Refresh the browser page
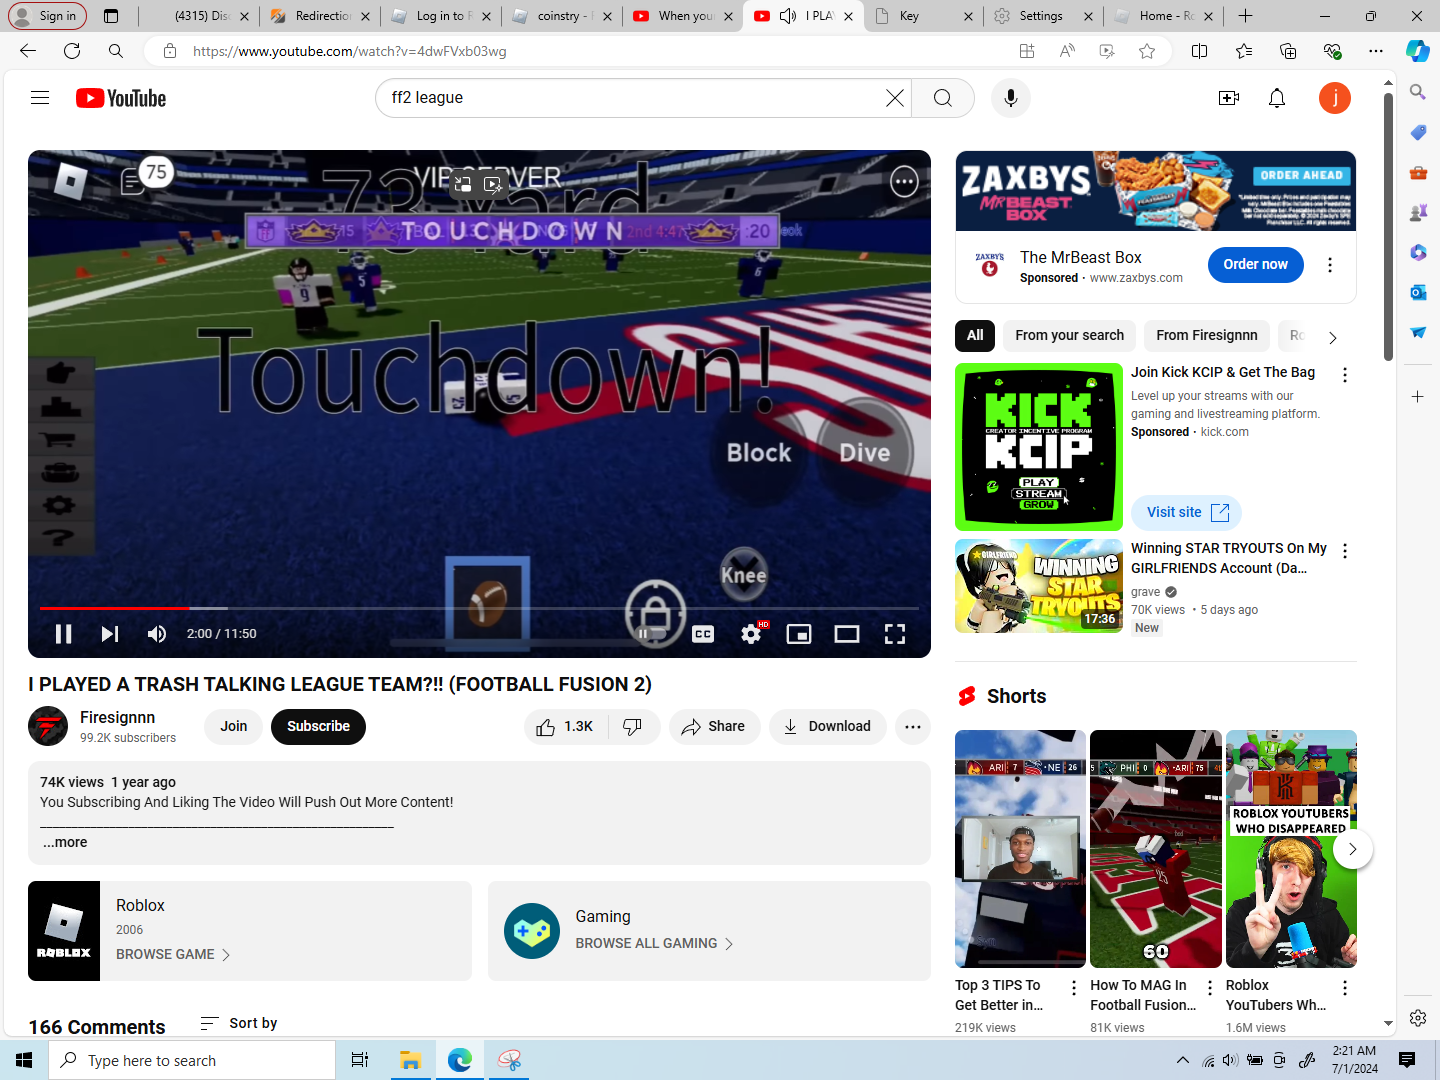Image resolution: width=1440 pixels, height=1080 pixels. pos(72,51)
